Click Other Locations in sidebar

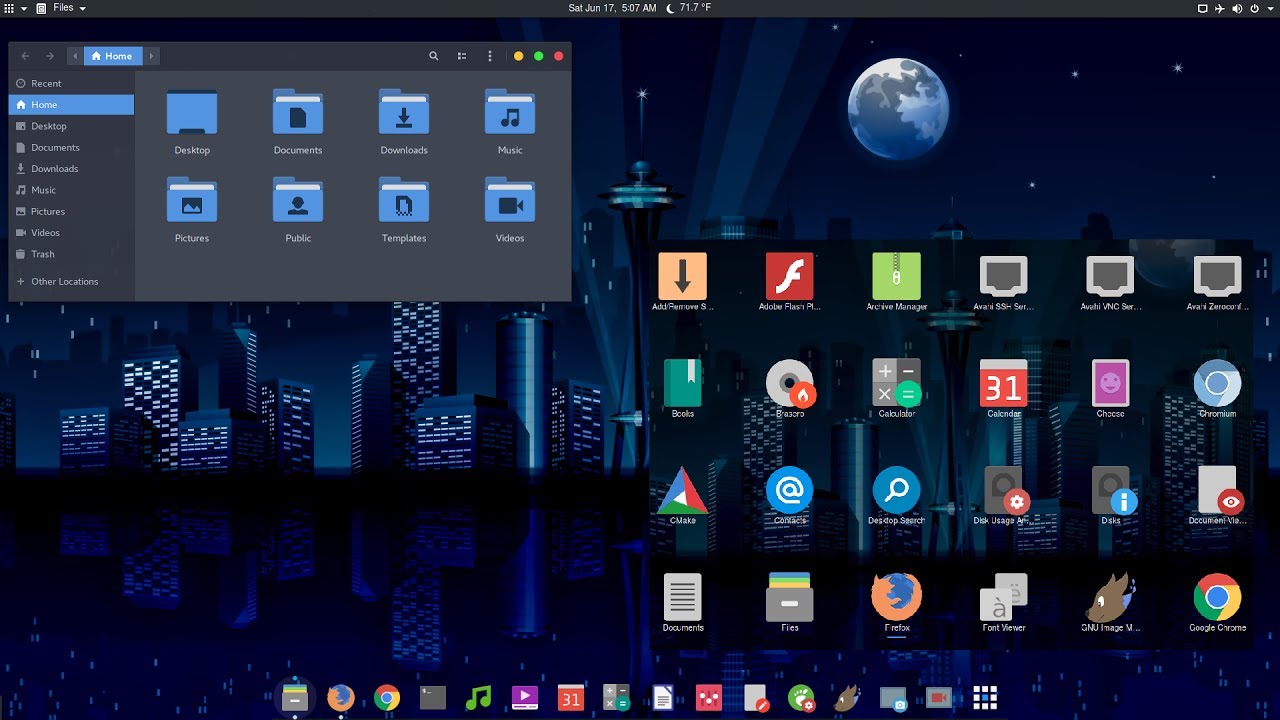(64, 282)
